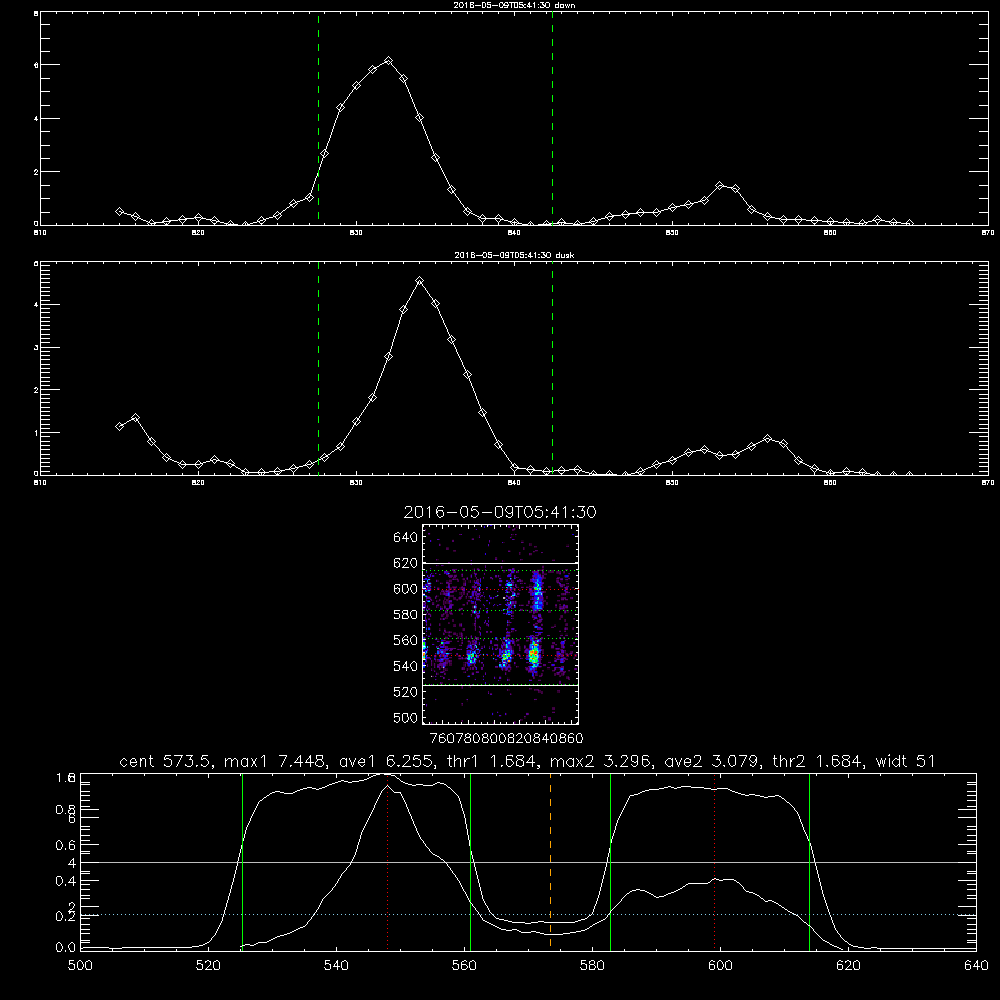This screenshot has width=1000, height=1000.
Task: Click the dotted horizontal threshold line in bottom plot
Action: 528,915
